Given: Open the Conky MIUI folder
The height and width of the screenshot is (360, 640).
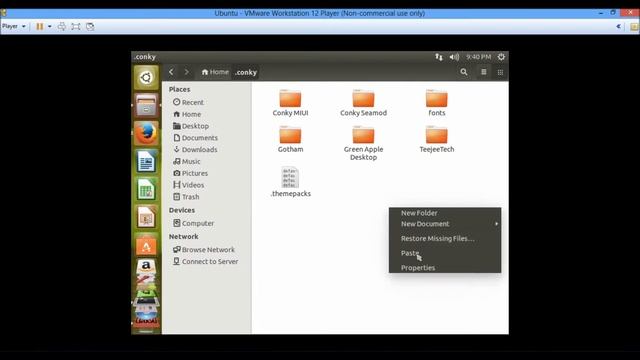Looking at the screenshot, I should pos(290,102).
